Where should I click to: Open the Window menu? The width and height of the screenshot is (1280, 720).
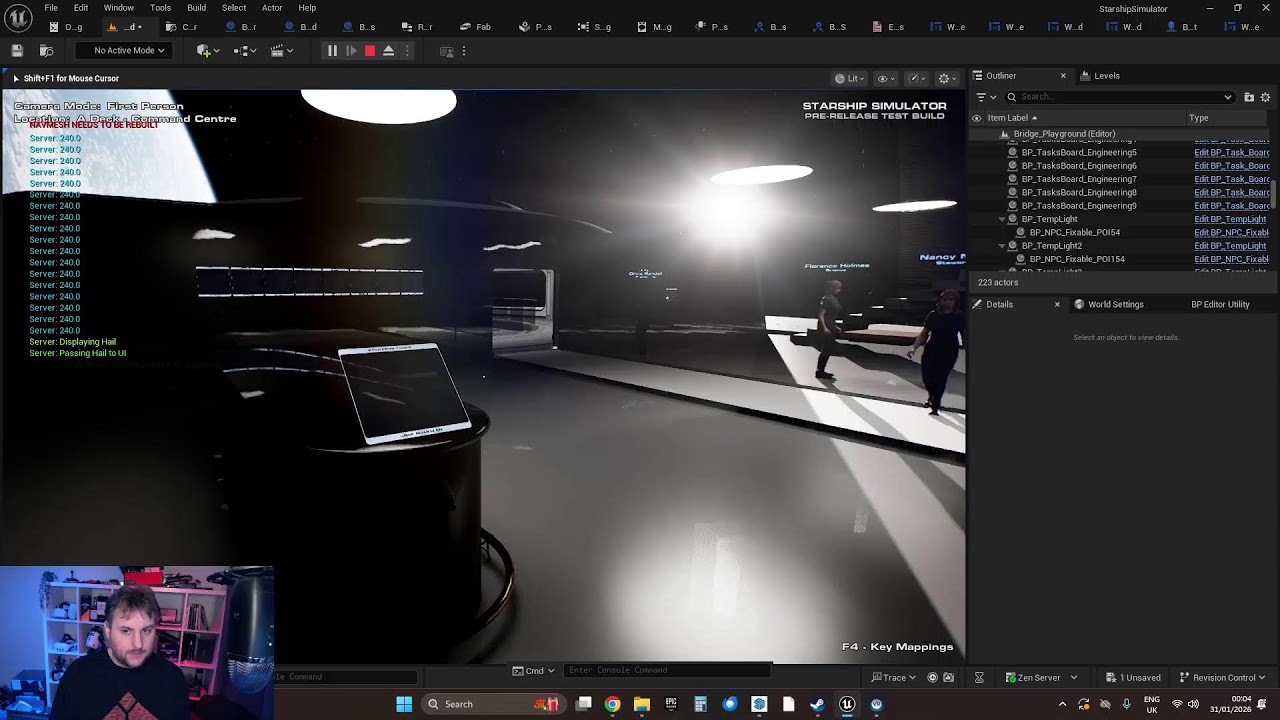(119, 8)
